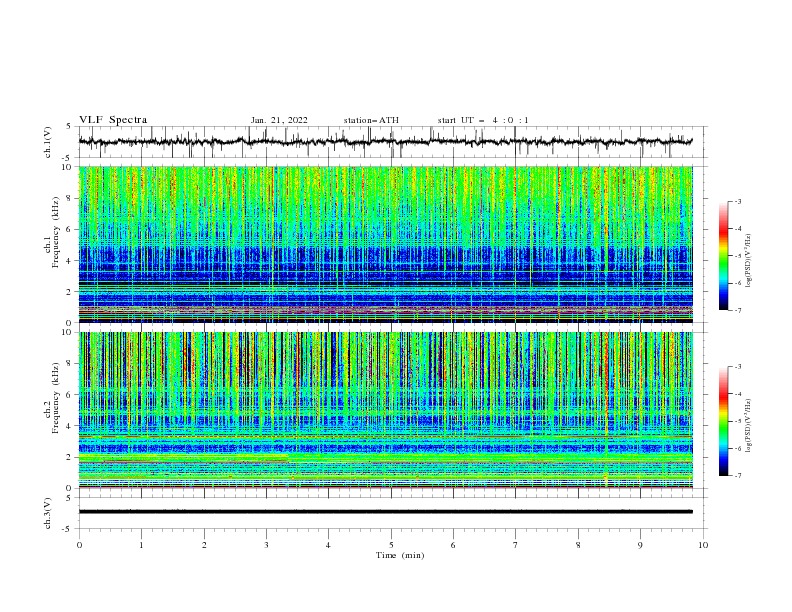
Task: Click the 'station=ATH' label
Action: [x=371, y=120]
